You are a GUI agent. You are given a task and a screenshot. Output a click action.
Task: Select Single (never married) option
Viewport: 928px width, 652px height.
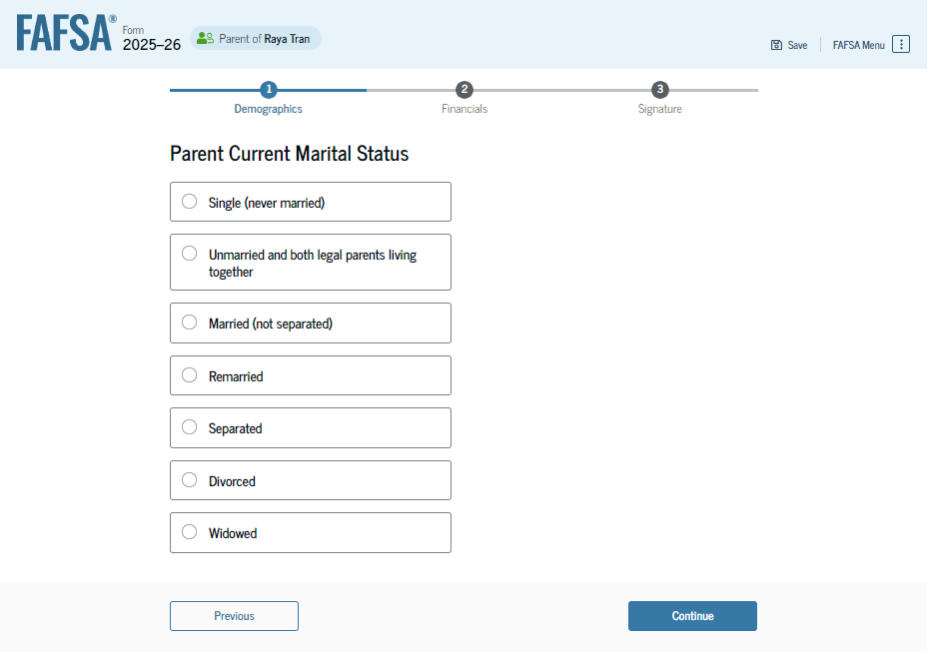pyautogui.click(x=190, y=202)
